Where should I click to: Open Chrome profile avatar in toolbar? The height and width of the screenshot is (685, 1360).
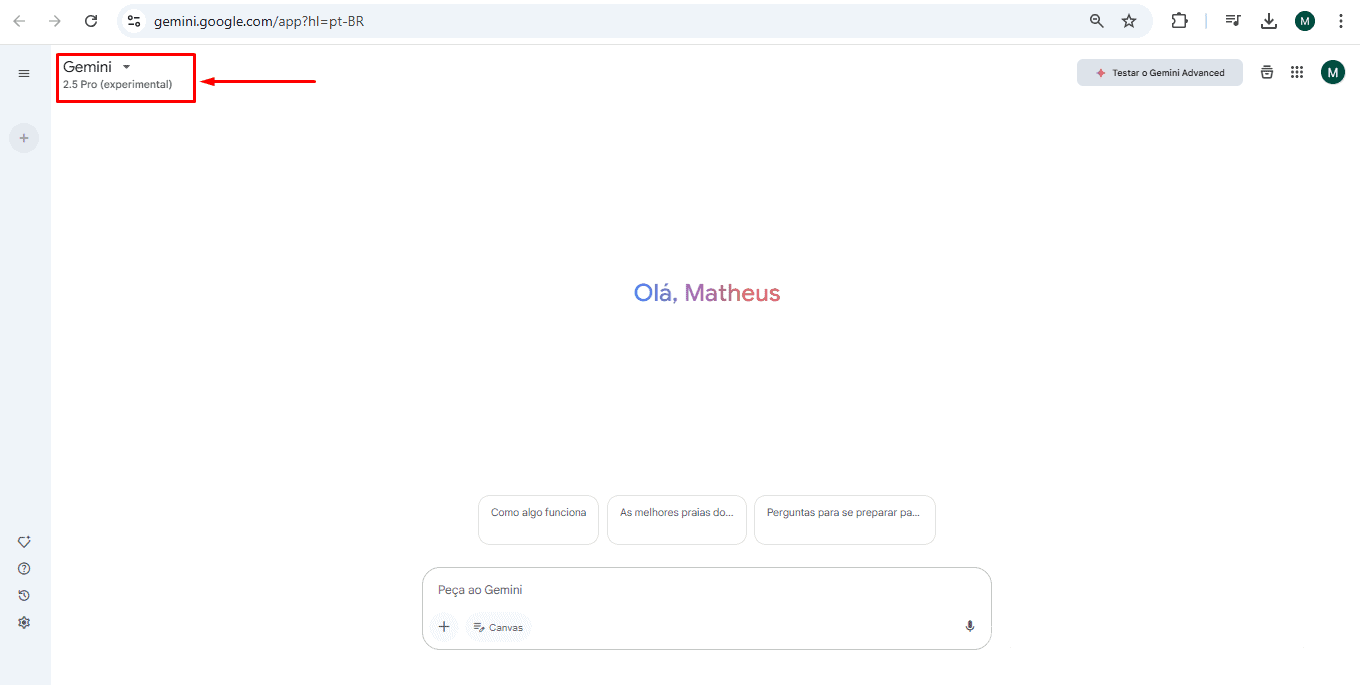(x=1305, y=21)
